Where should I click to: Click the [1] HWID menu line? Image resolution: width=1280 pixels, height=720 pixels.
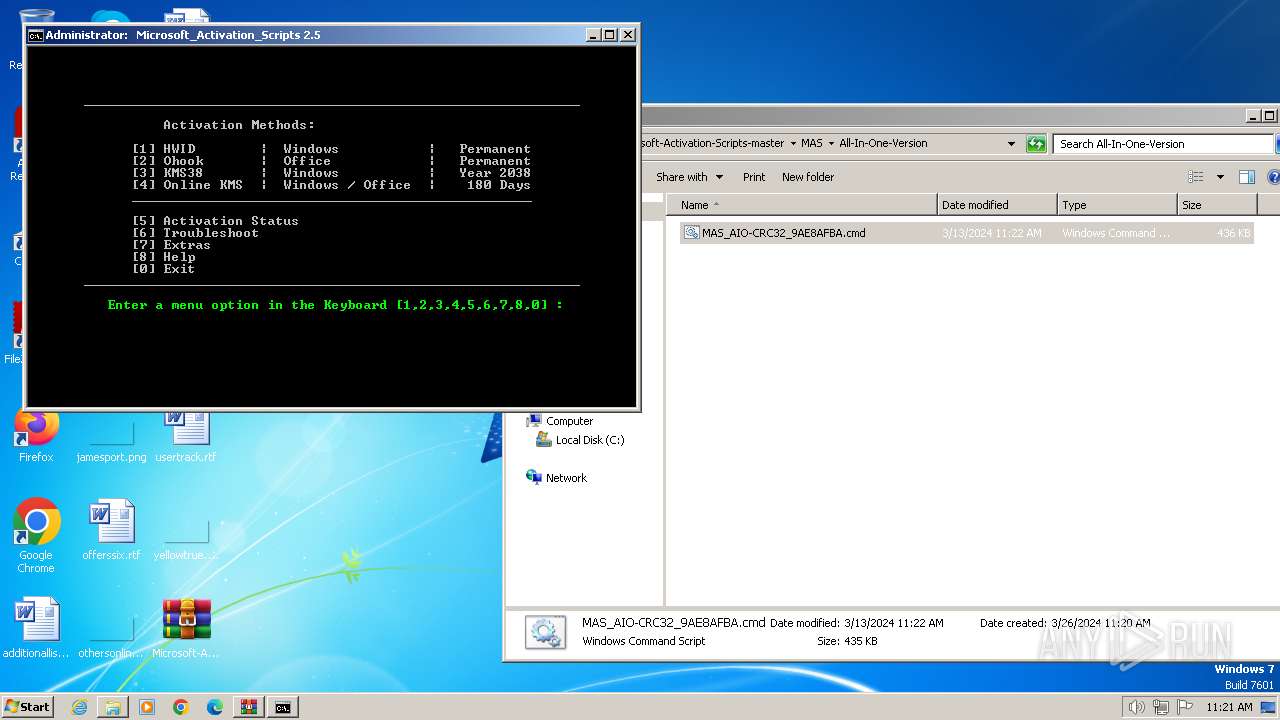(331, 149)
